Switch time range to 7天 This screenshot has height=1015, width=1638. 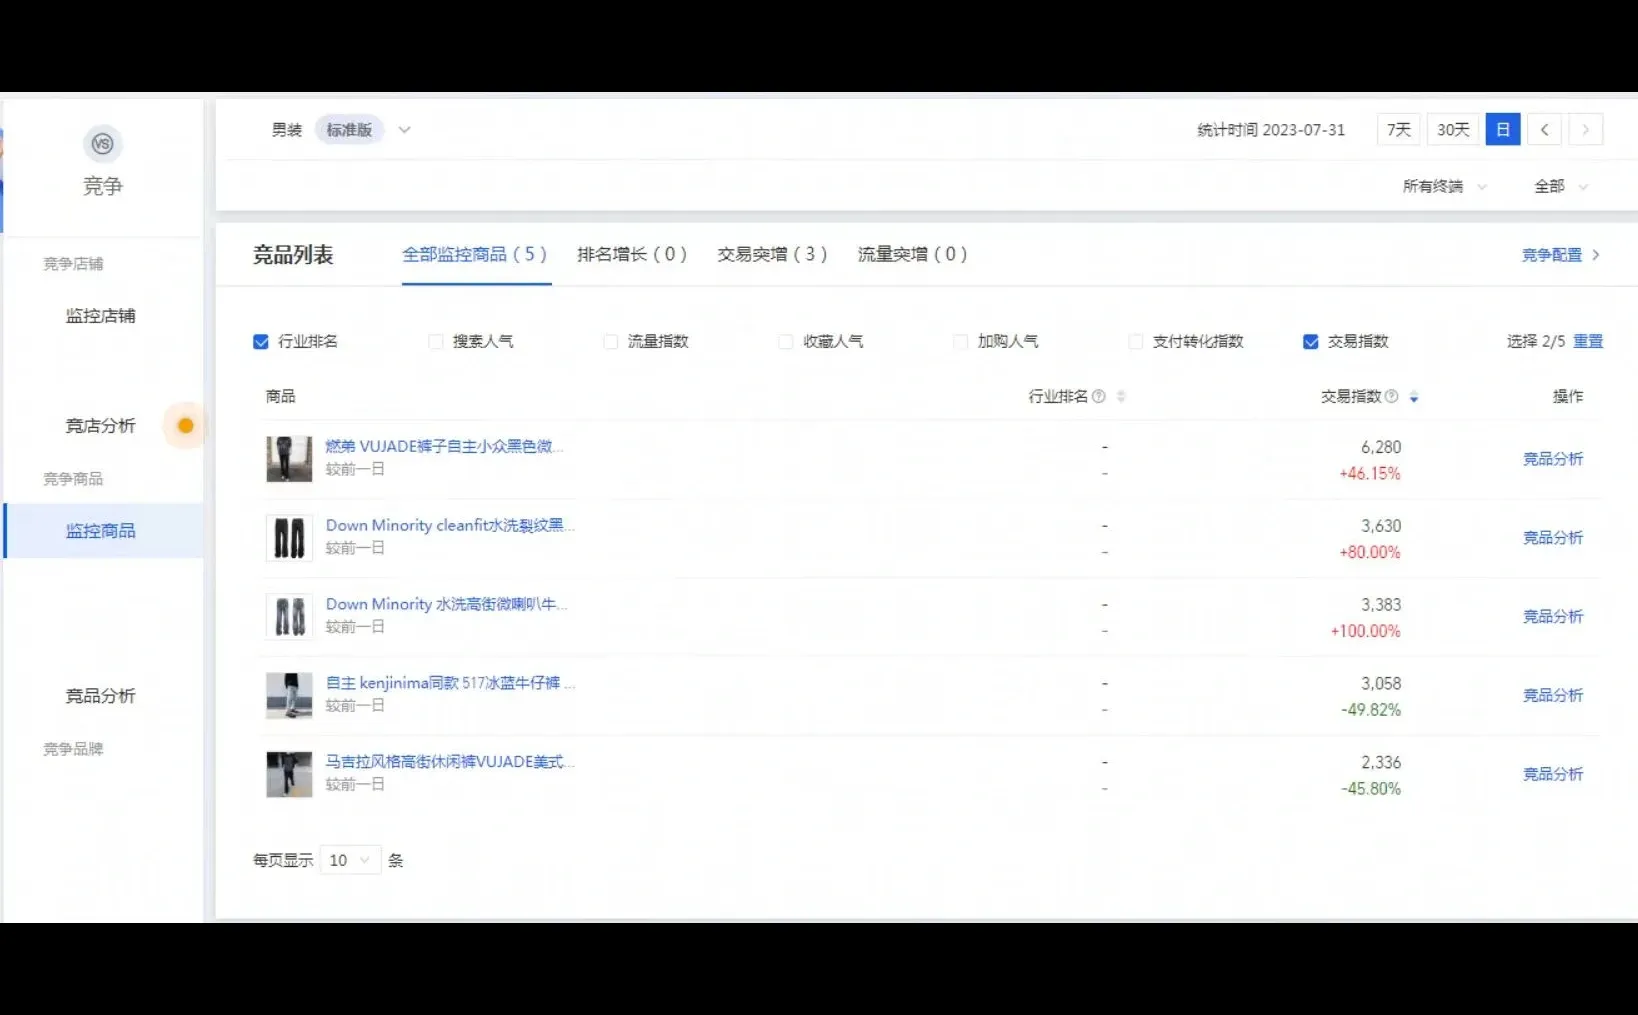tap(1397, 129)
